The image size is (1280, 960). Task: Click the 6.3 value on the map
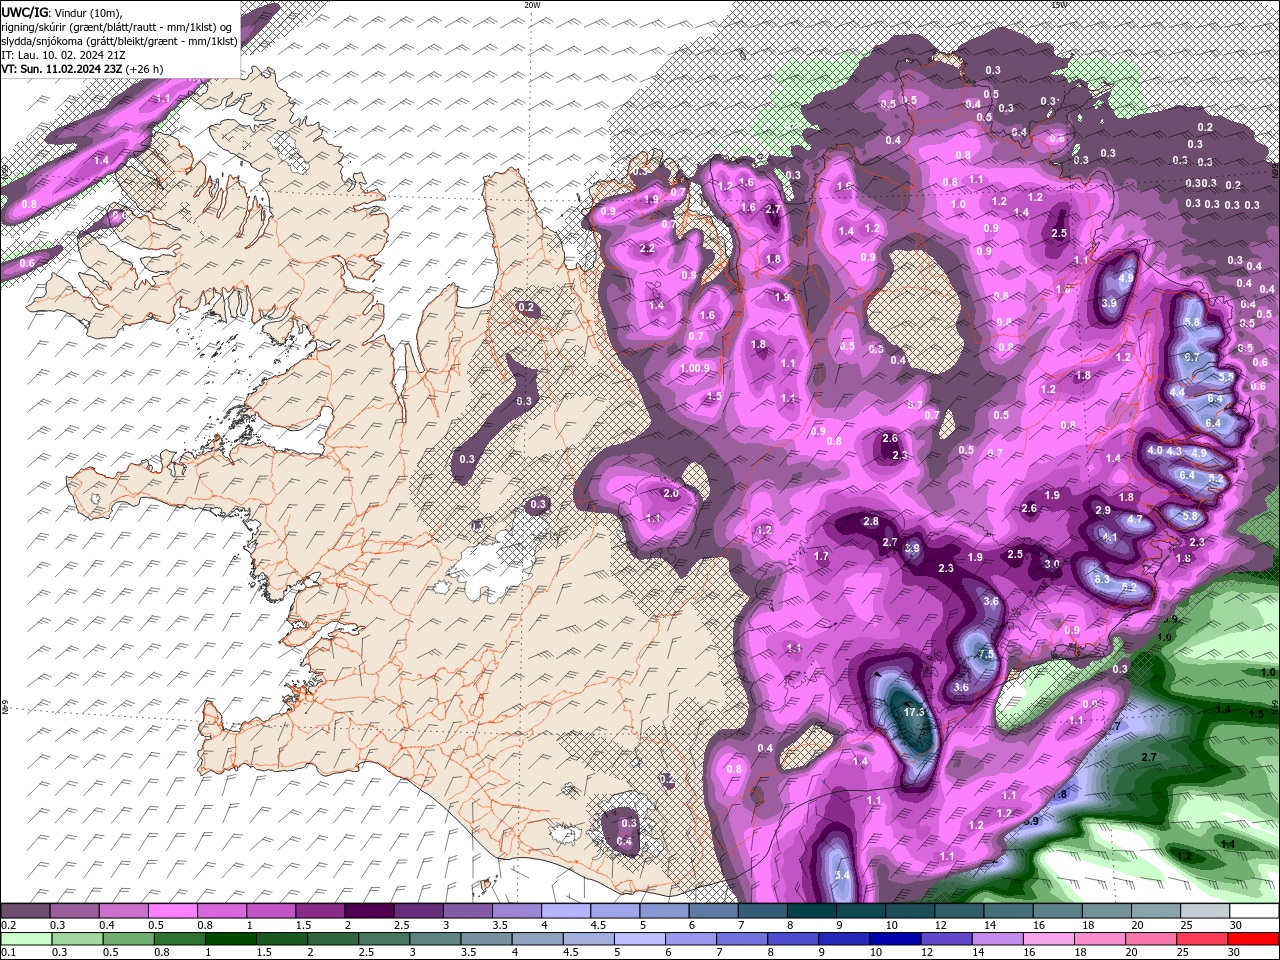pyautogui.click(x=1102, y=579)
